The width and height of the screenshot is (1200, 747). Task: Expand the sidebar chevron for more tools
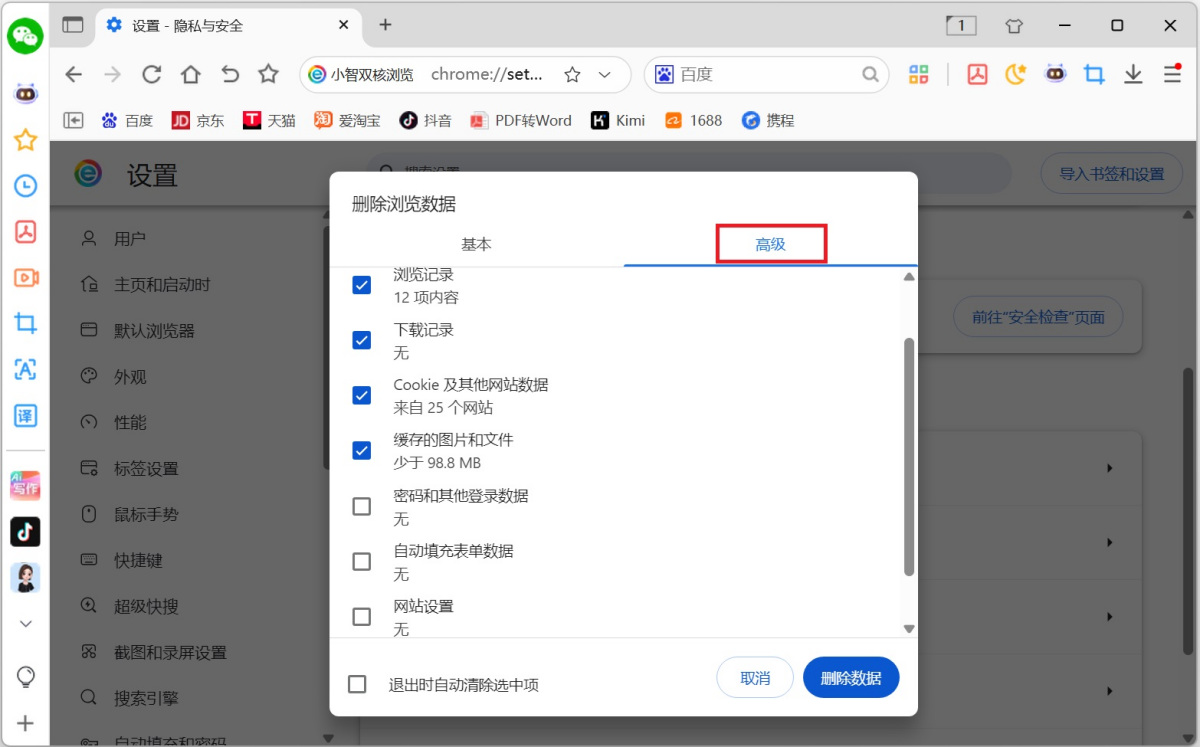[x=25, y=623]
